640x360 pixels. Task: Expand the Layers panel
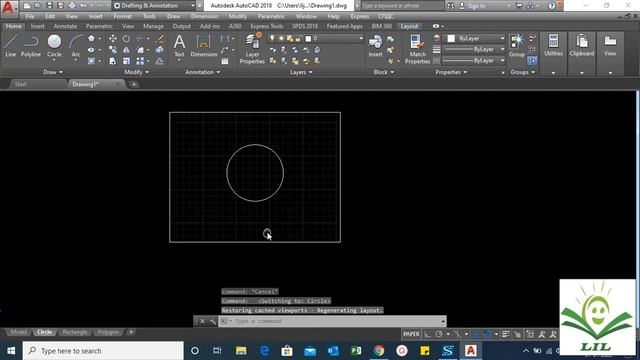301,72
